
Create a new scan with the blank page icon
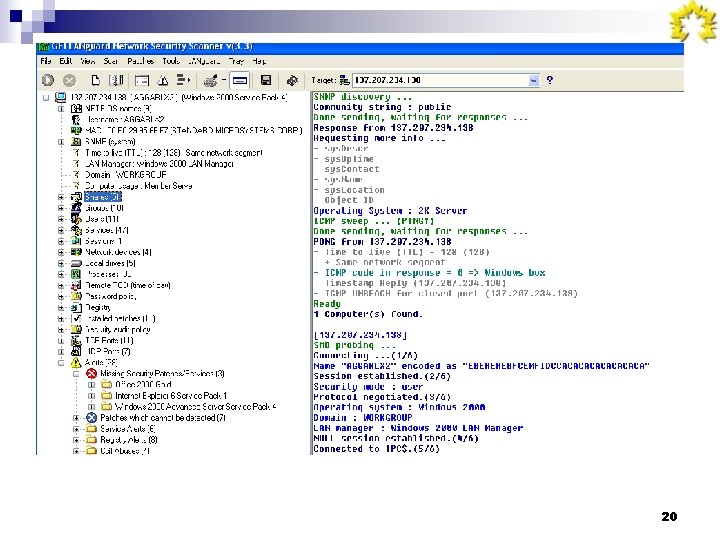click(95, 80)
